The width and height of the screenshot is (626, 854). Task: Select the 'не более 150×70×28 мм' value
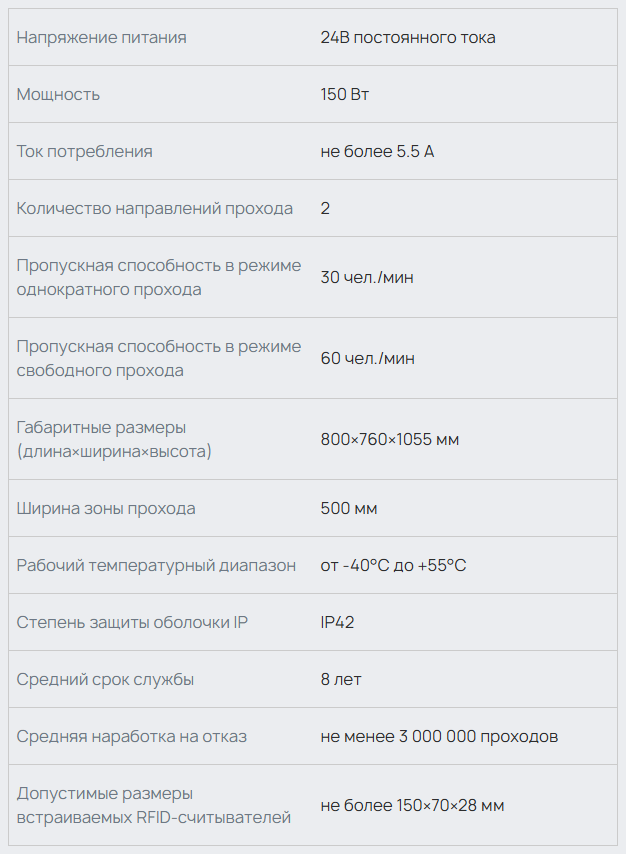tap(412, 805)
